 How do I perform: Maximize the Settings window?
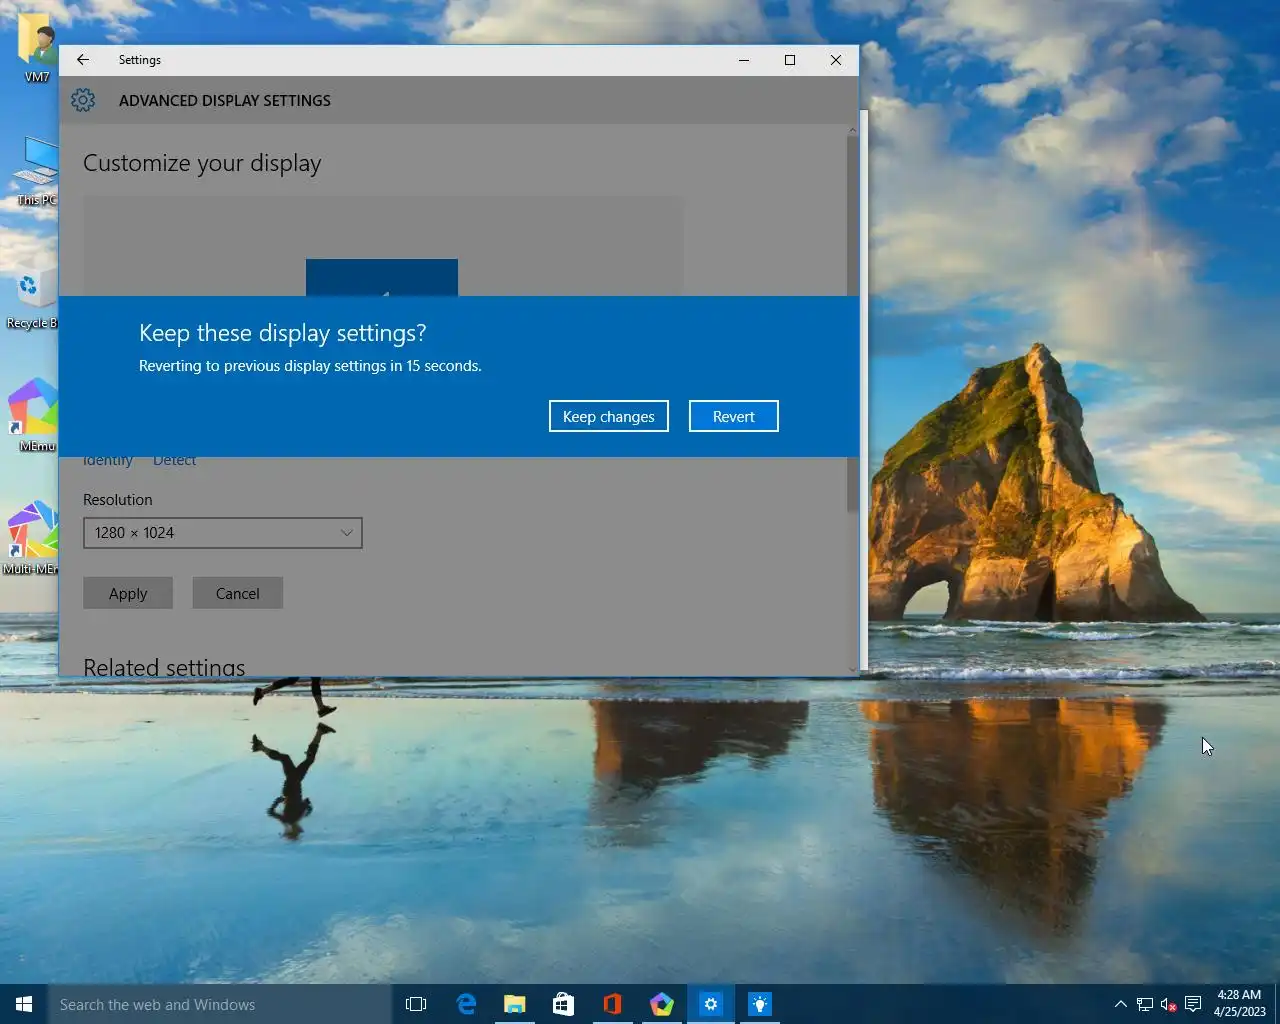[790, 60]
